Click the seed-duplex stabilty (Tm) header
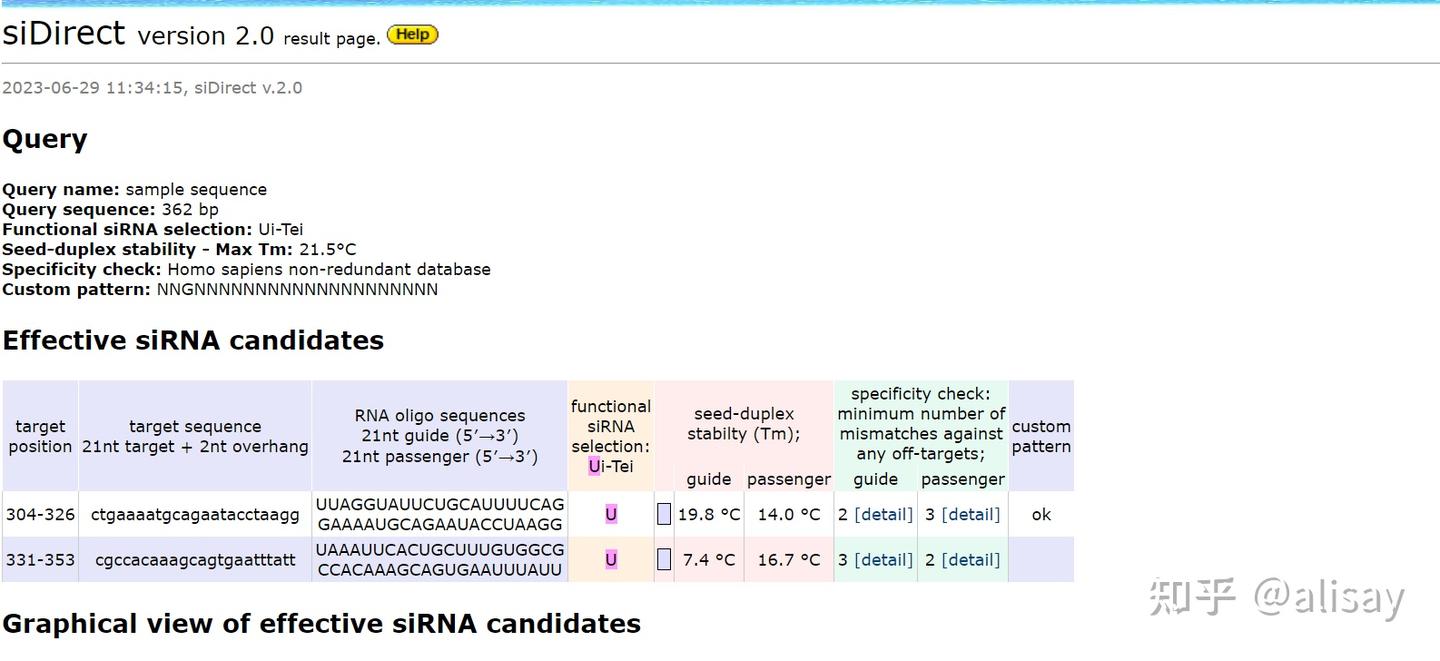1440x661 pixels. (744, 424)
